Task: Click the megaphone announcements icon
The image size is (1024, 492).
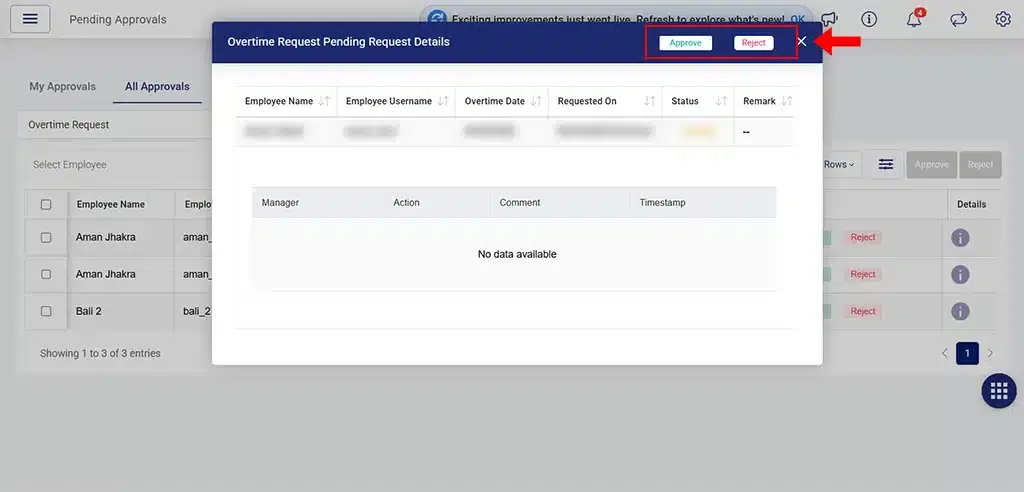Action: (829, 19)
